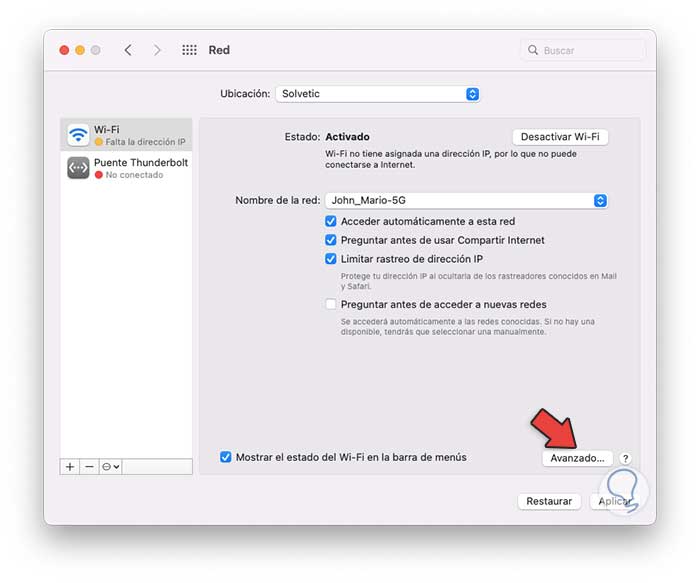Select Puente Thunderbolt in services list
Screen dimensions: 700x583
tap(126, 168)
